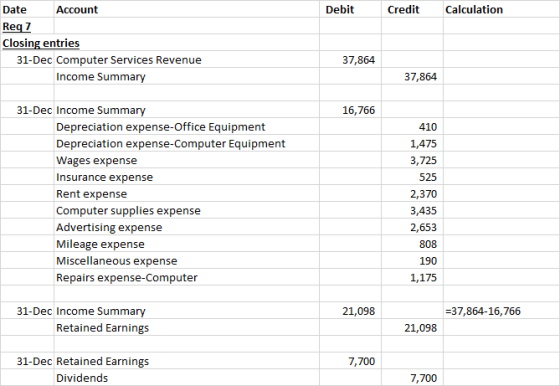Select Income Summary cell debited 21,098

click(186, 311)
